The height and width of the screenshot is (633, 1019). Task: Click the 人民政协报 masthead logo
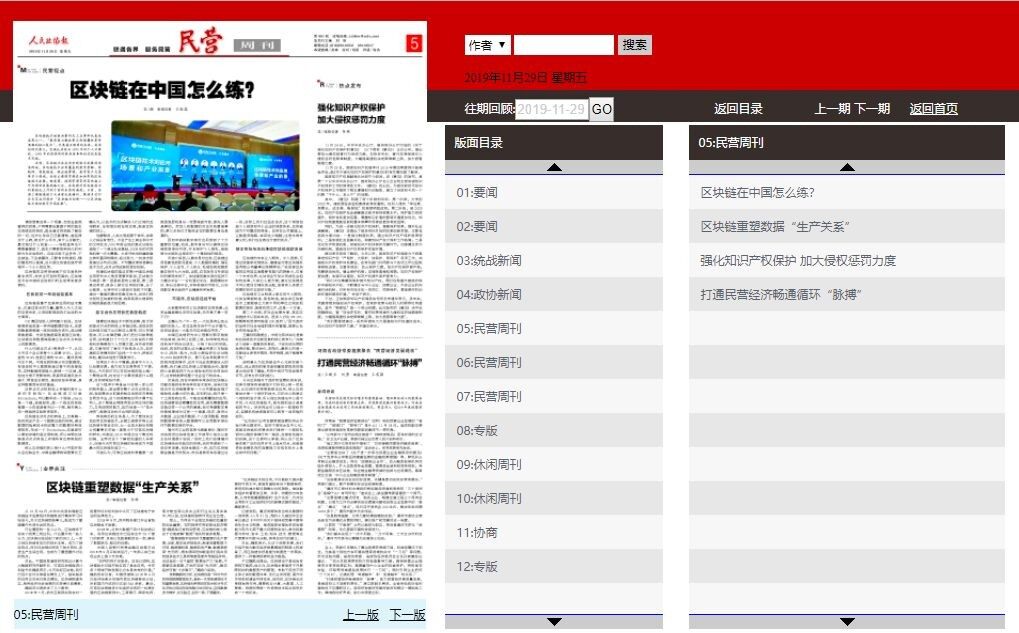[x=49, y=40]
